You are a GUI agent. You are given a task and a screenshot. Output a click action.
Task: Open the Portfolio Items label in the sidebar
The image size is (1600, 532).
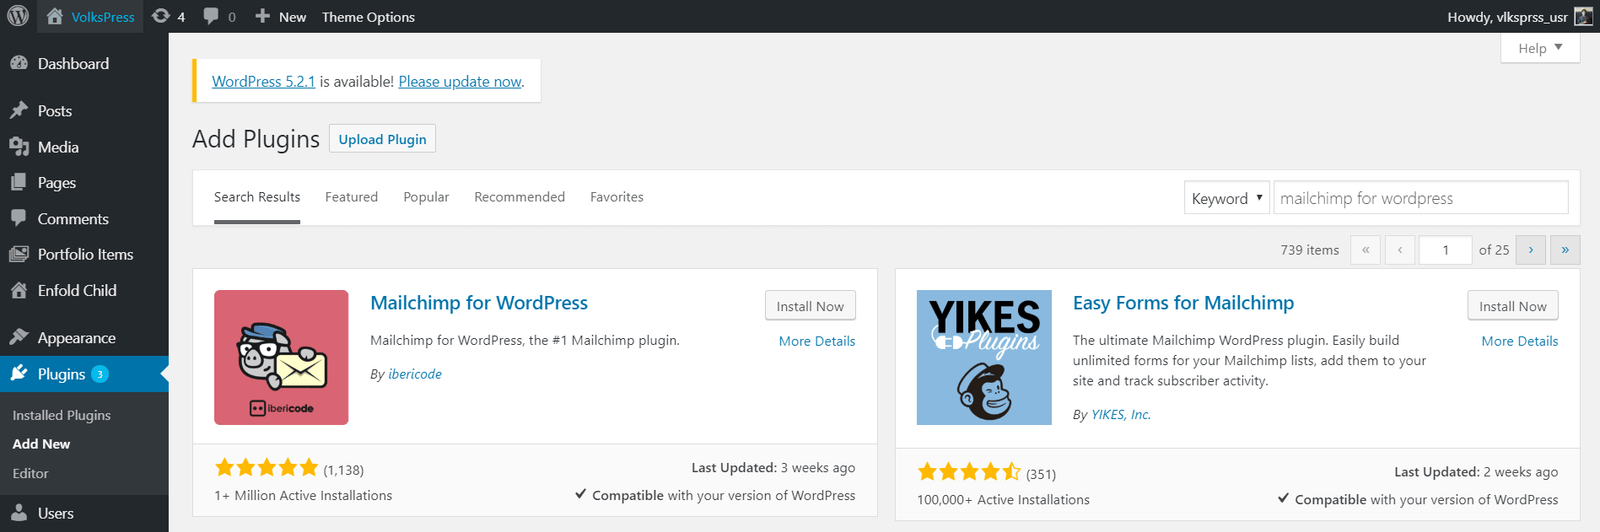coord(85,254)
